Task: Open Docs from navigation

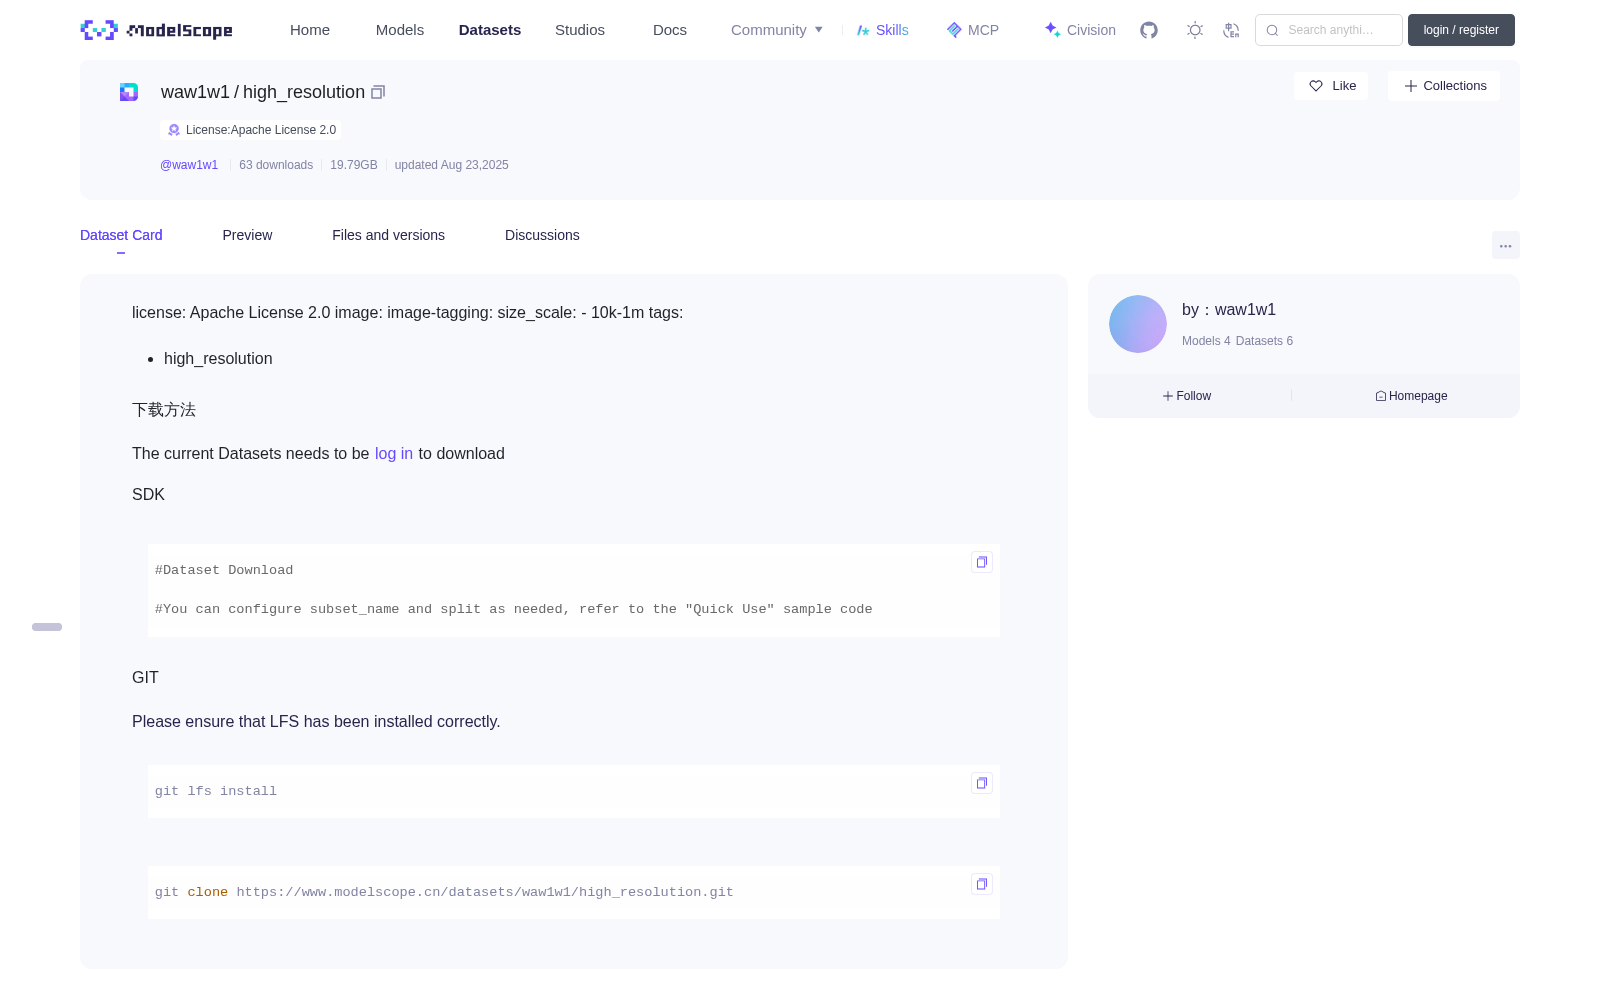Action: point(670,30)
